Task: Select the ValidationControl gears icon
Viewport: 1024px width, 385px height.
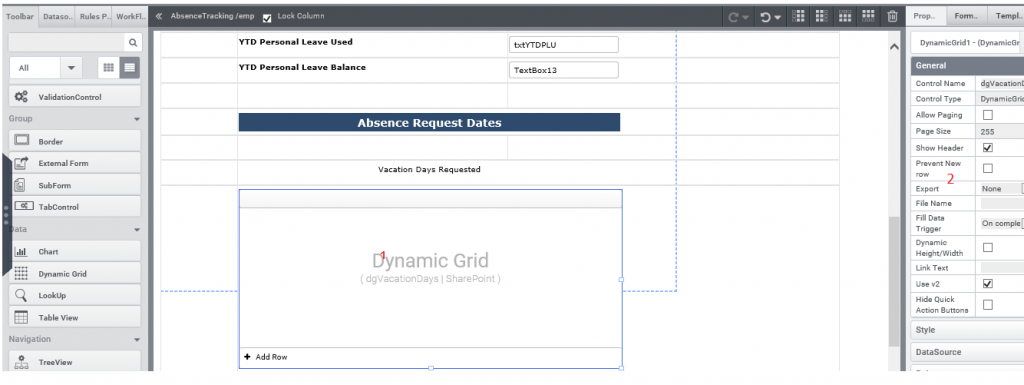Action: pyautogui.click(x=21, y=97)
